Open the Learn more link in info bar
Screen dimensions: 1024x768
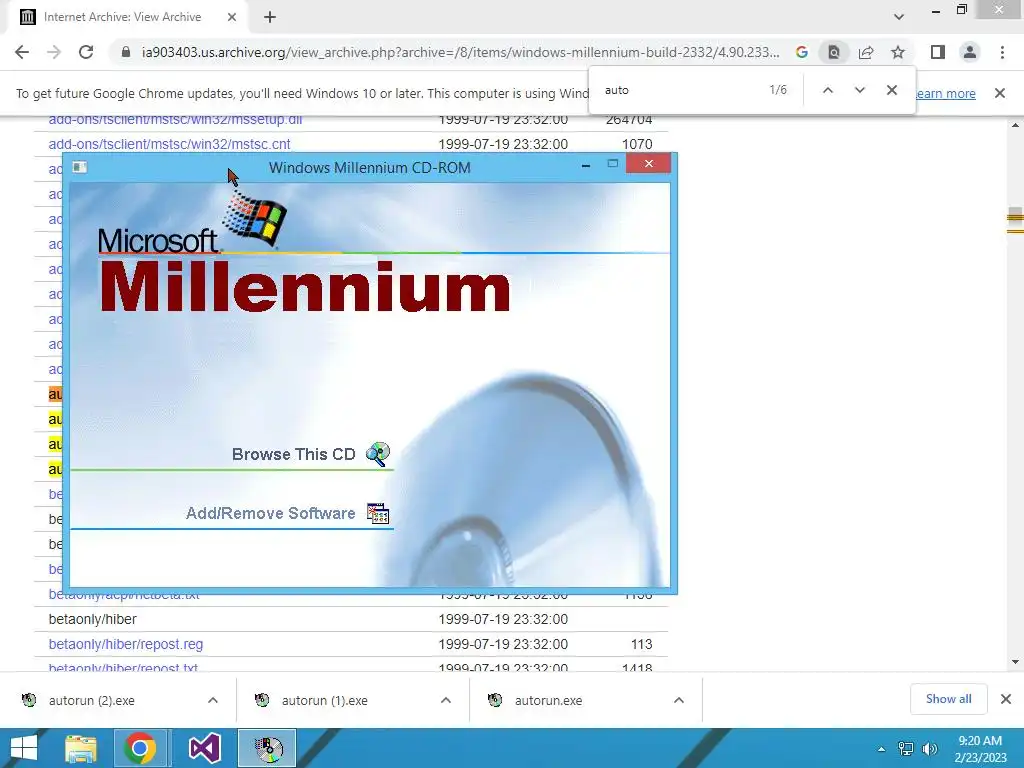pyautogui.click(x=946, y=93)
